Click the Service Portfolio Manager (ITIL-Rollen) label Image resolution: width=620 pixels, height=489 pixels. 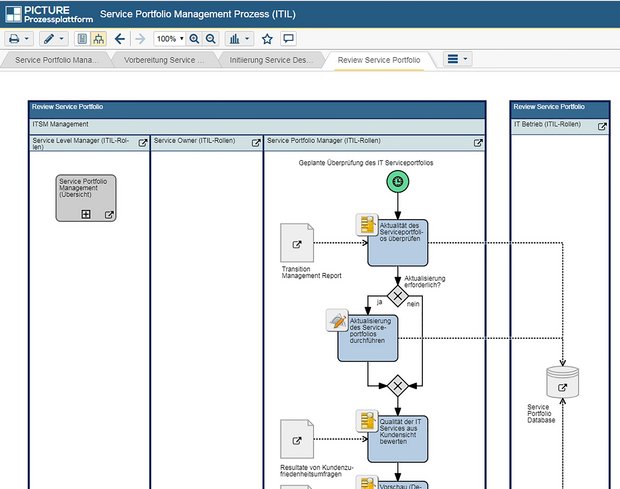coord(323,140)
